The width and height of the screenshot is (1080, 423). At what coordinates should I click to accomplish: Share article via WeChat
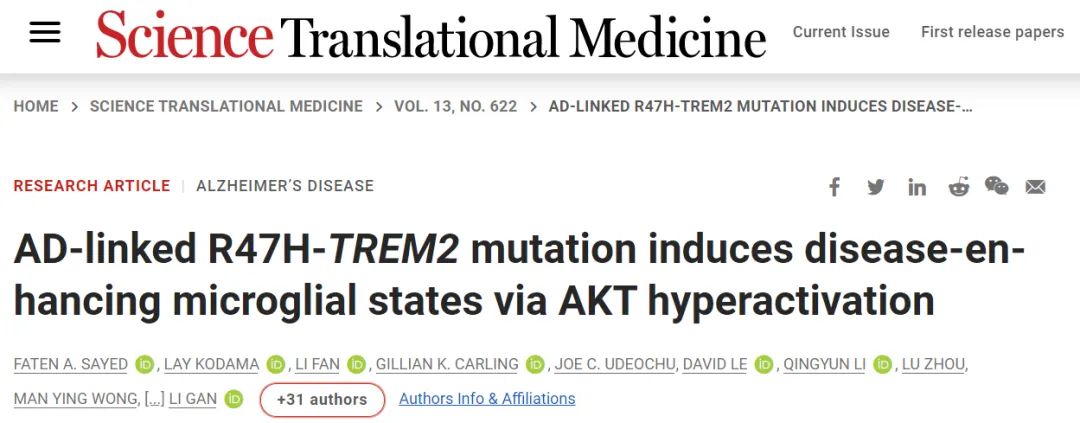click(997, 186)
